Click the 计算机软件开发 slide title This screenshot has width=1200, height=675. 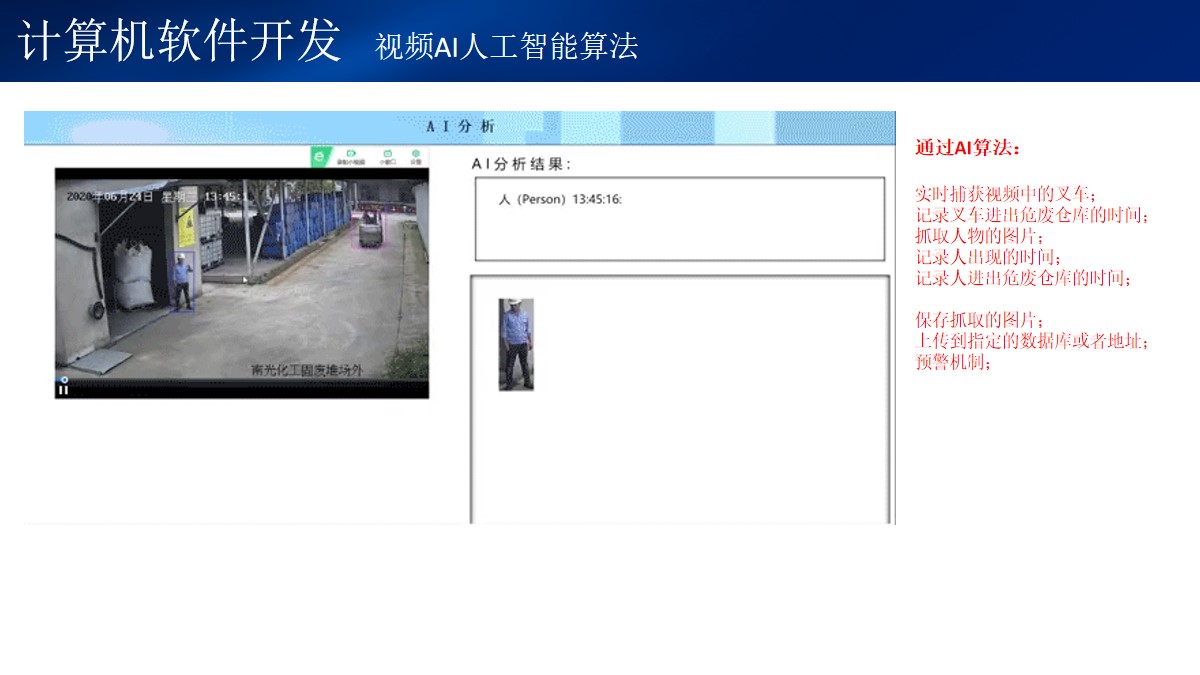pos(180,42)
